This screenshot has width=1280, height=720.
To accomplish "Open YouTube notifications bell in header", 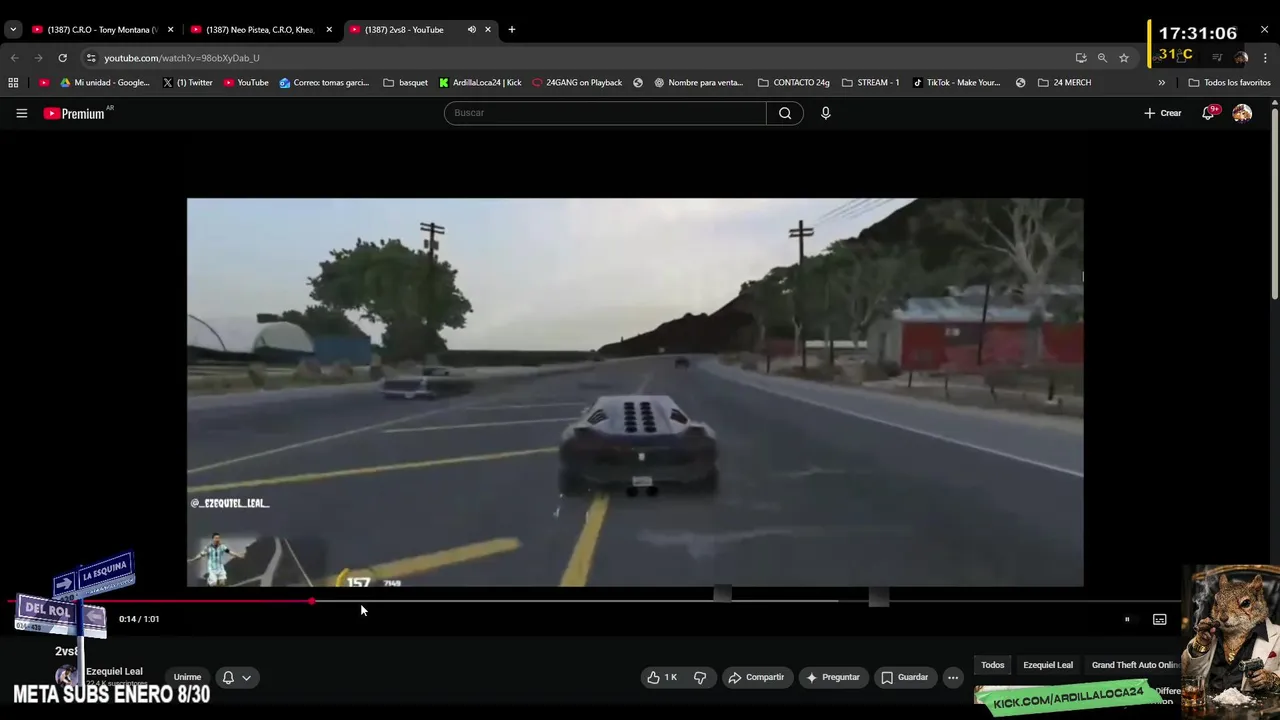I will click(x=1208, y=113).
